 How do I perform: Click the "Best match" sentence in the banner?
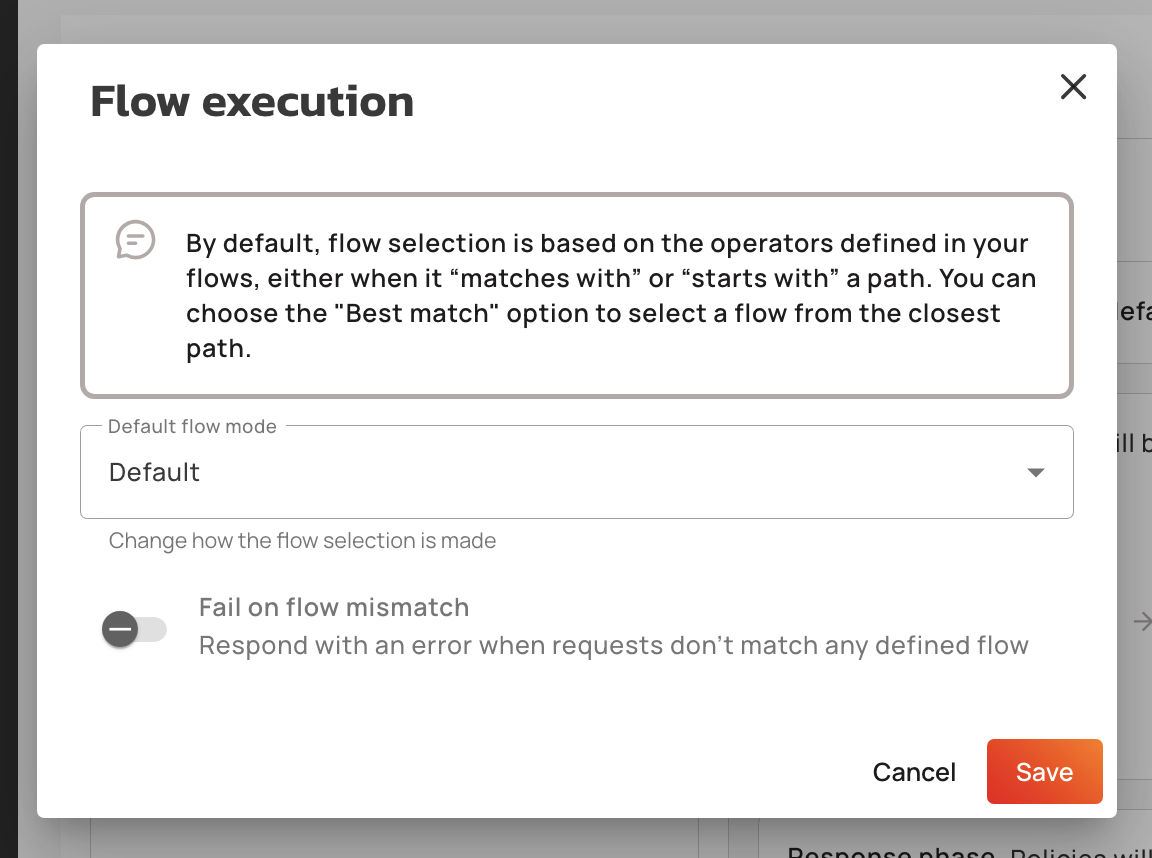pos(592,313)
